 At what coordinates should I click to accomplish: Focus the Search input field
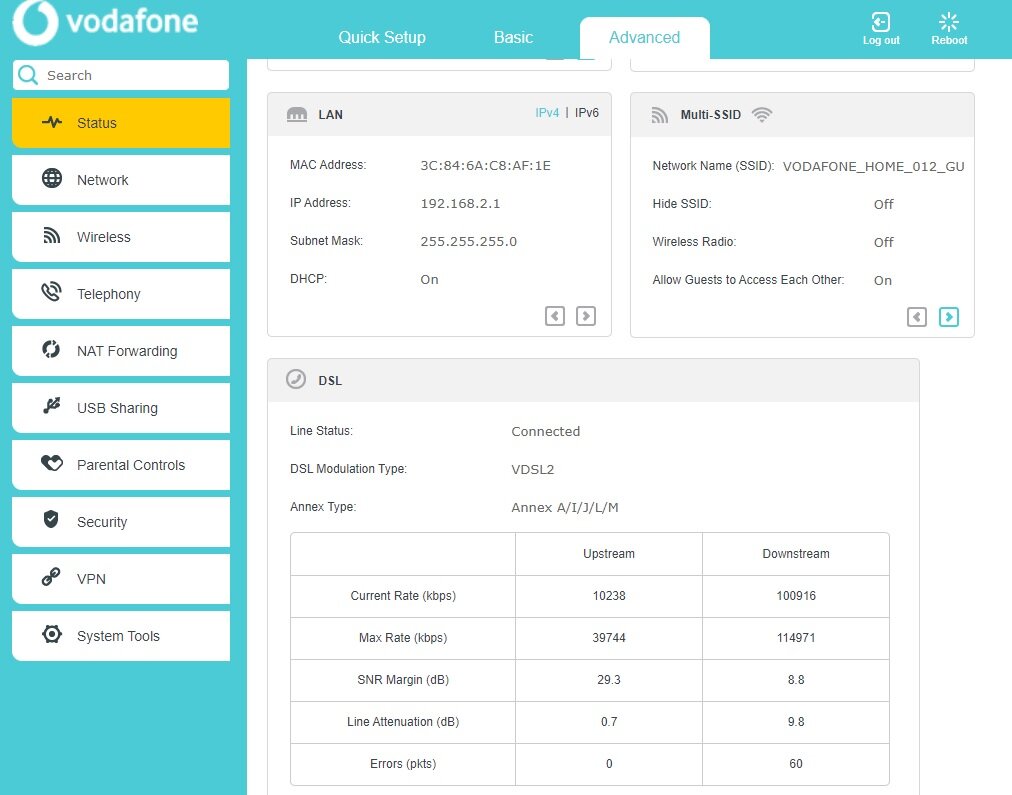tap(121, 75)
